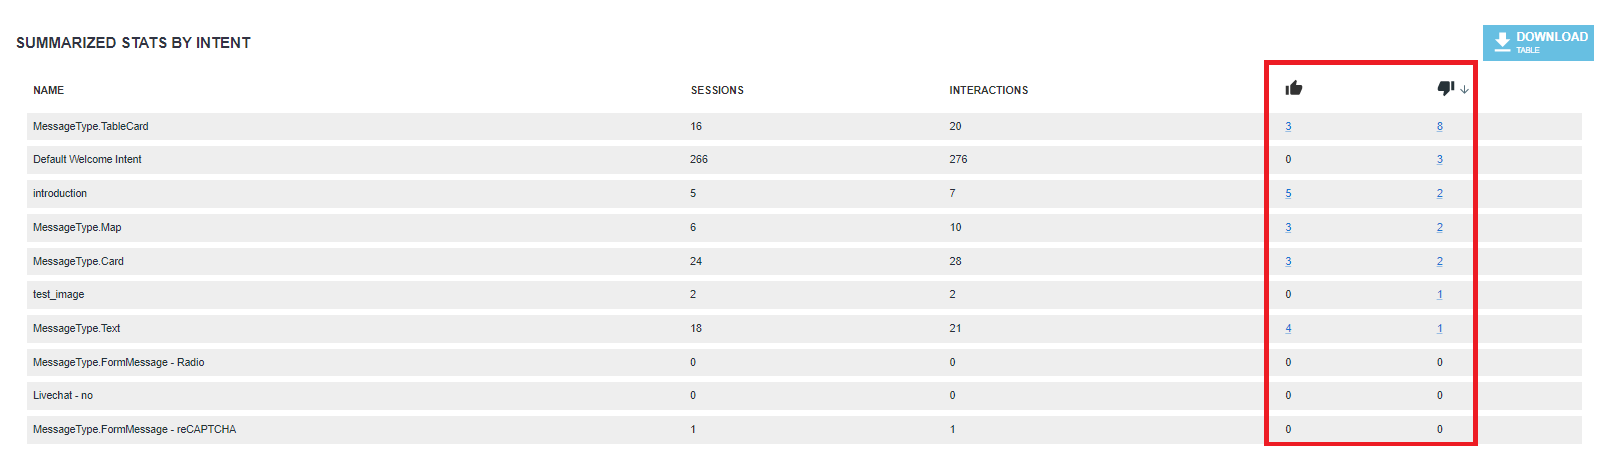Image resolution: width=1622 pixels, height=465 pixels.
Task: Sort by the SESSIONS column header
Action: [x=717, y=90]
